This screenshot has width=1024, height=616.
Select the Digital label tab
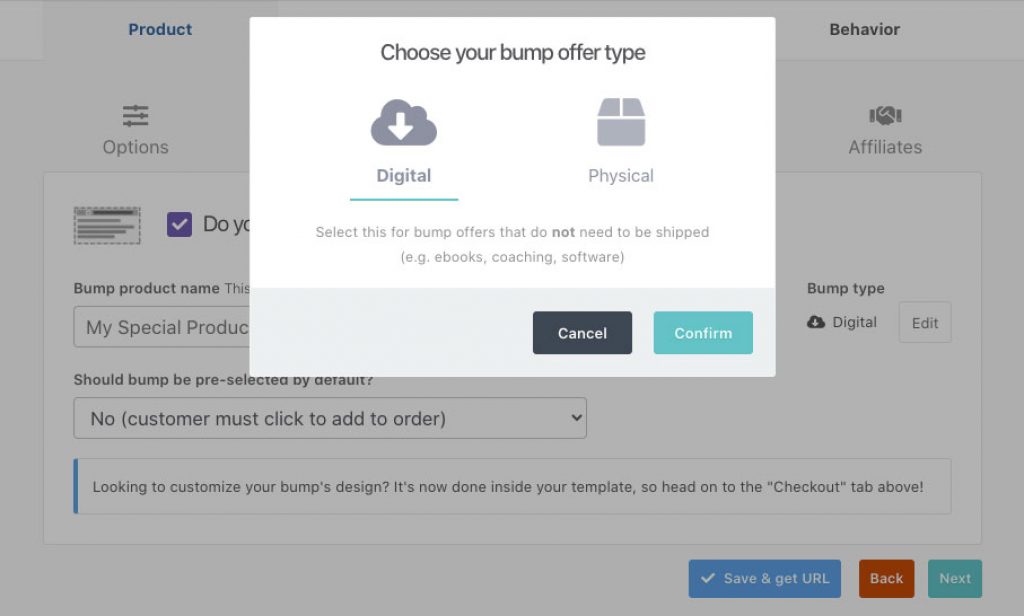pos(404,176)
